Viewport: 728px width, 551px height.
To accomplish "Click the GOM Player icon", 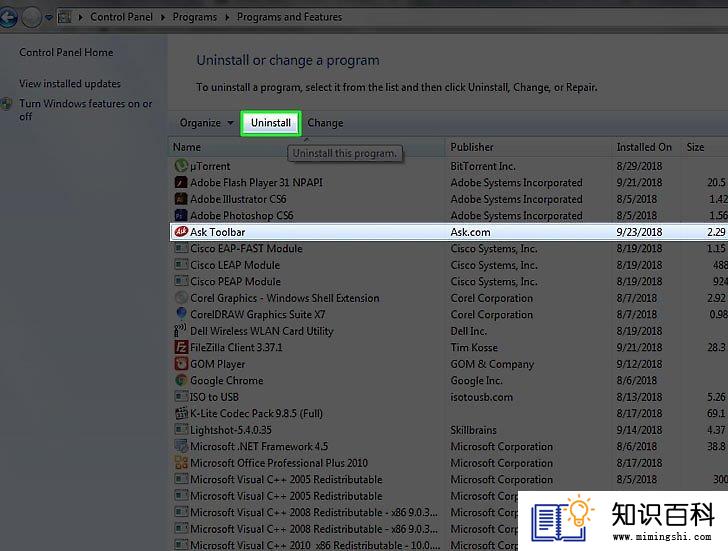I will [181, 363].
